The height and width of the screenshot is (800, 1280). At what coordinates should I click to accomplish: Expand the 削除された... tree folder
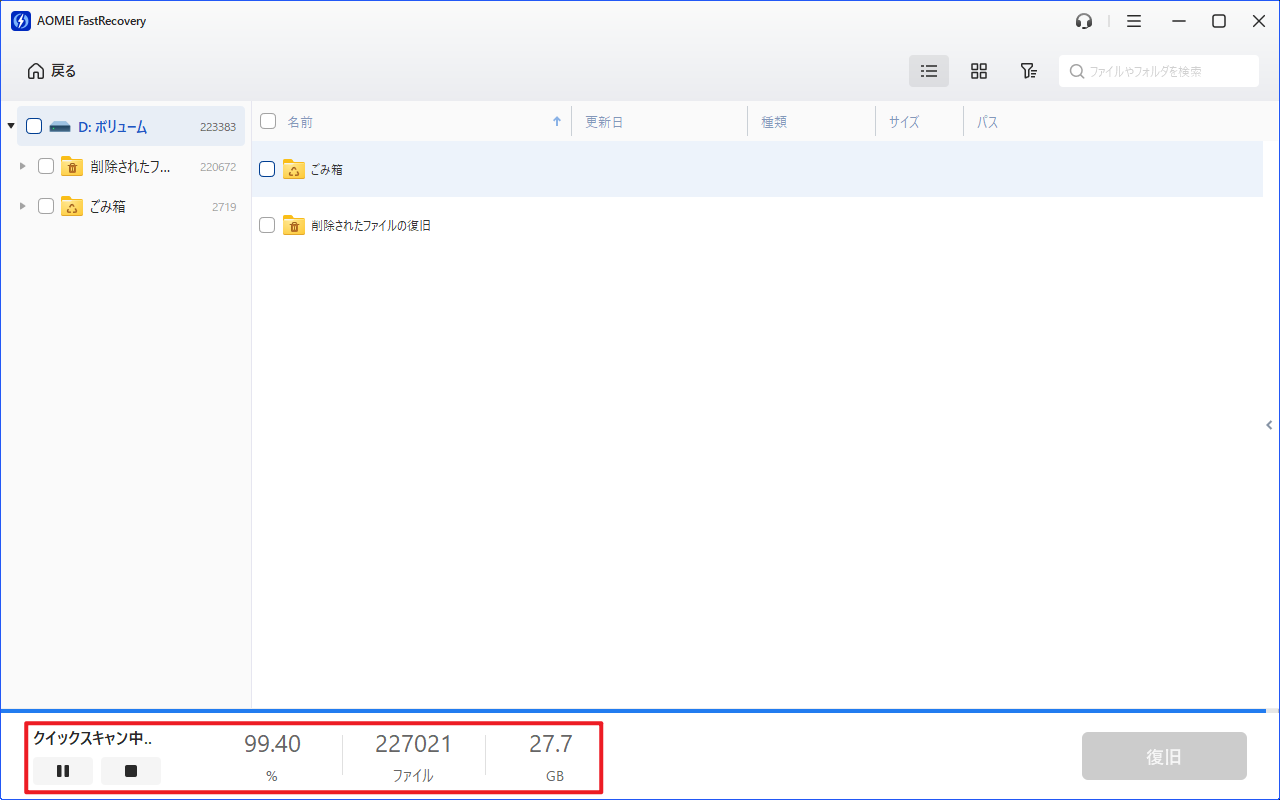pos(23,166)
